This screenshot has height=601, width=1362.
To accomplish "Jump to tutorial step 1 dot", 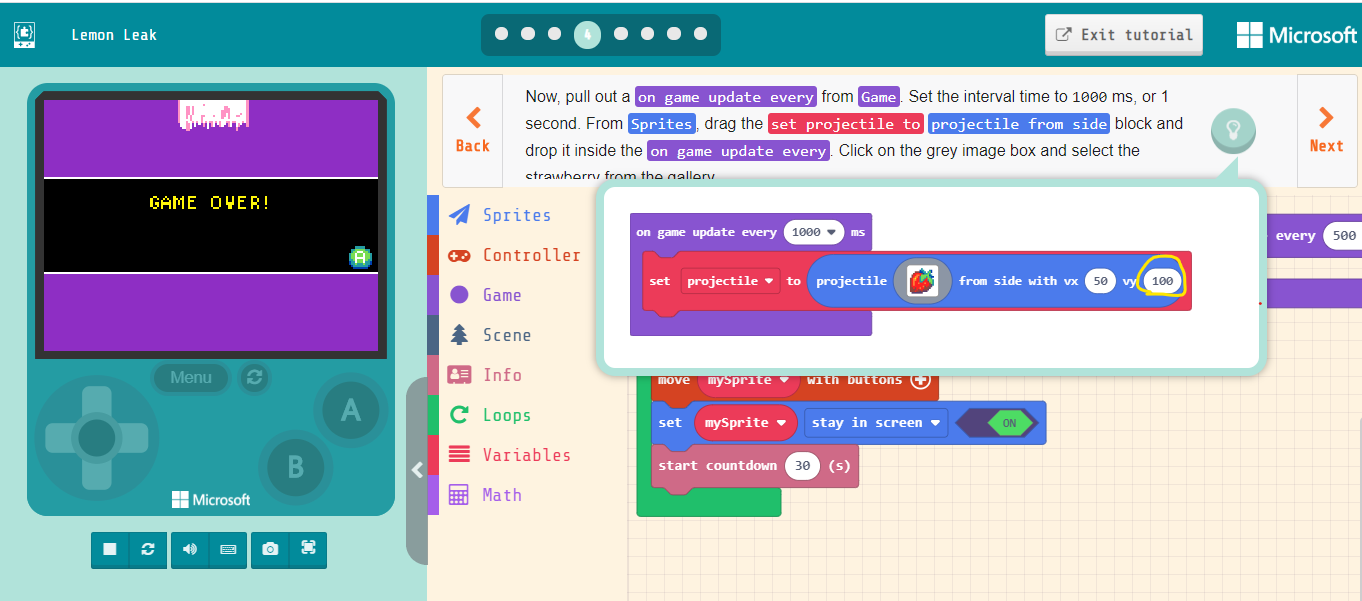I will [x=501, y=34].
